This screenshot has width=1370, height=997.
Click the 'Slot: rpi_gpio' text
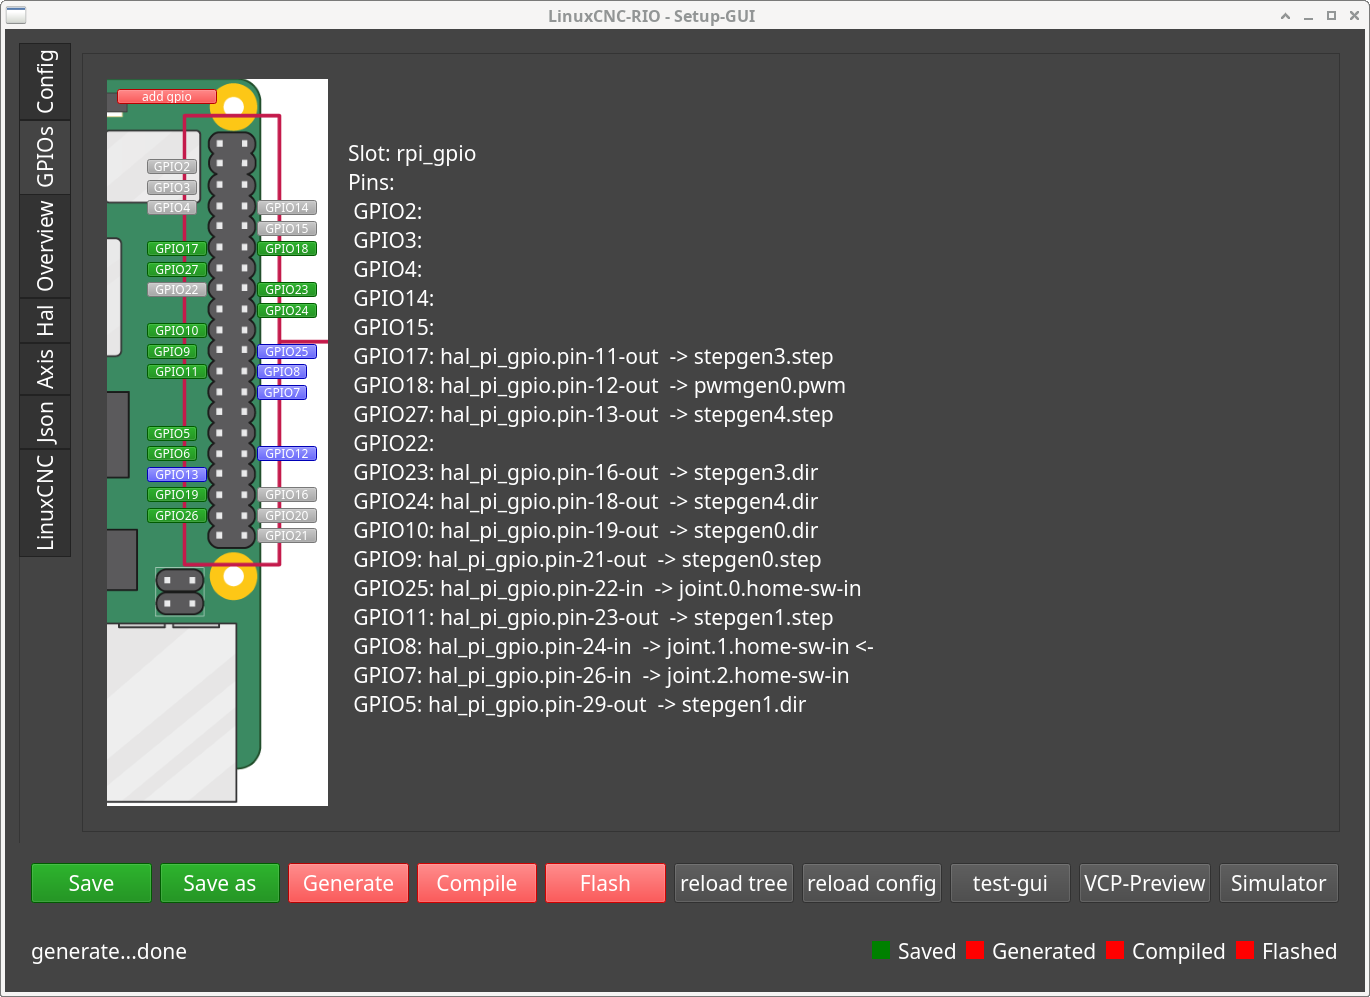(412, 154)
